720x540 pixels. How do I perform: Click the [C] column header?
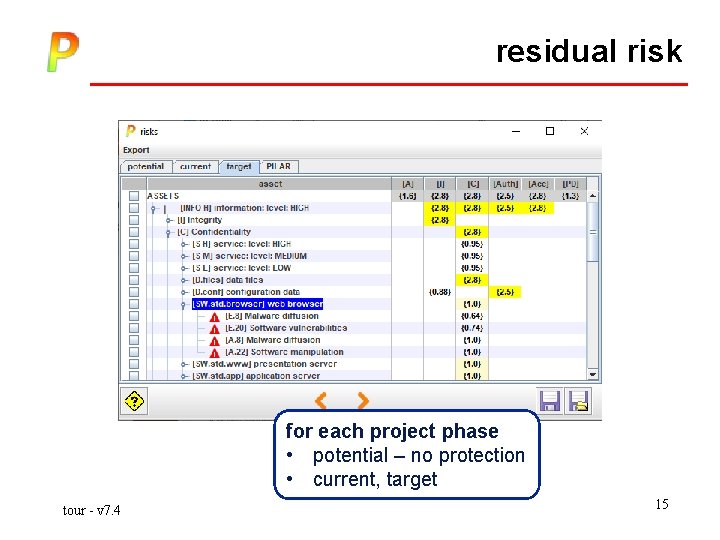click(x=472, y=184)
